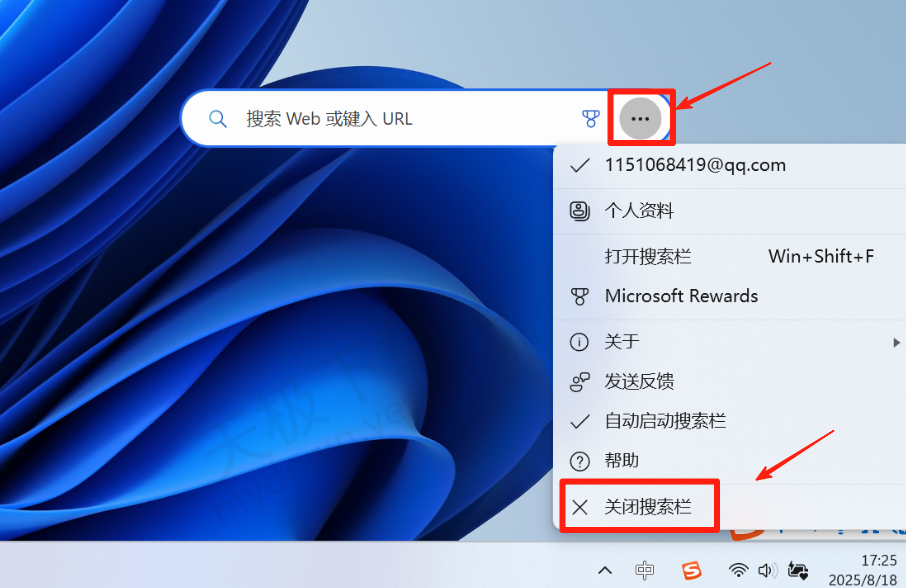Screen dimensions: 906x588
Task: Select the checked 1151068419@qq.com account
Action: click(694, 166)
